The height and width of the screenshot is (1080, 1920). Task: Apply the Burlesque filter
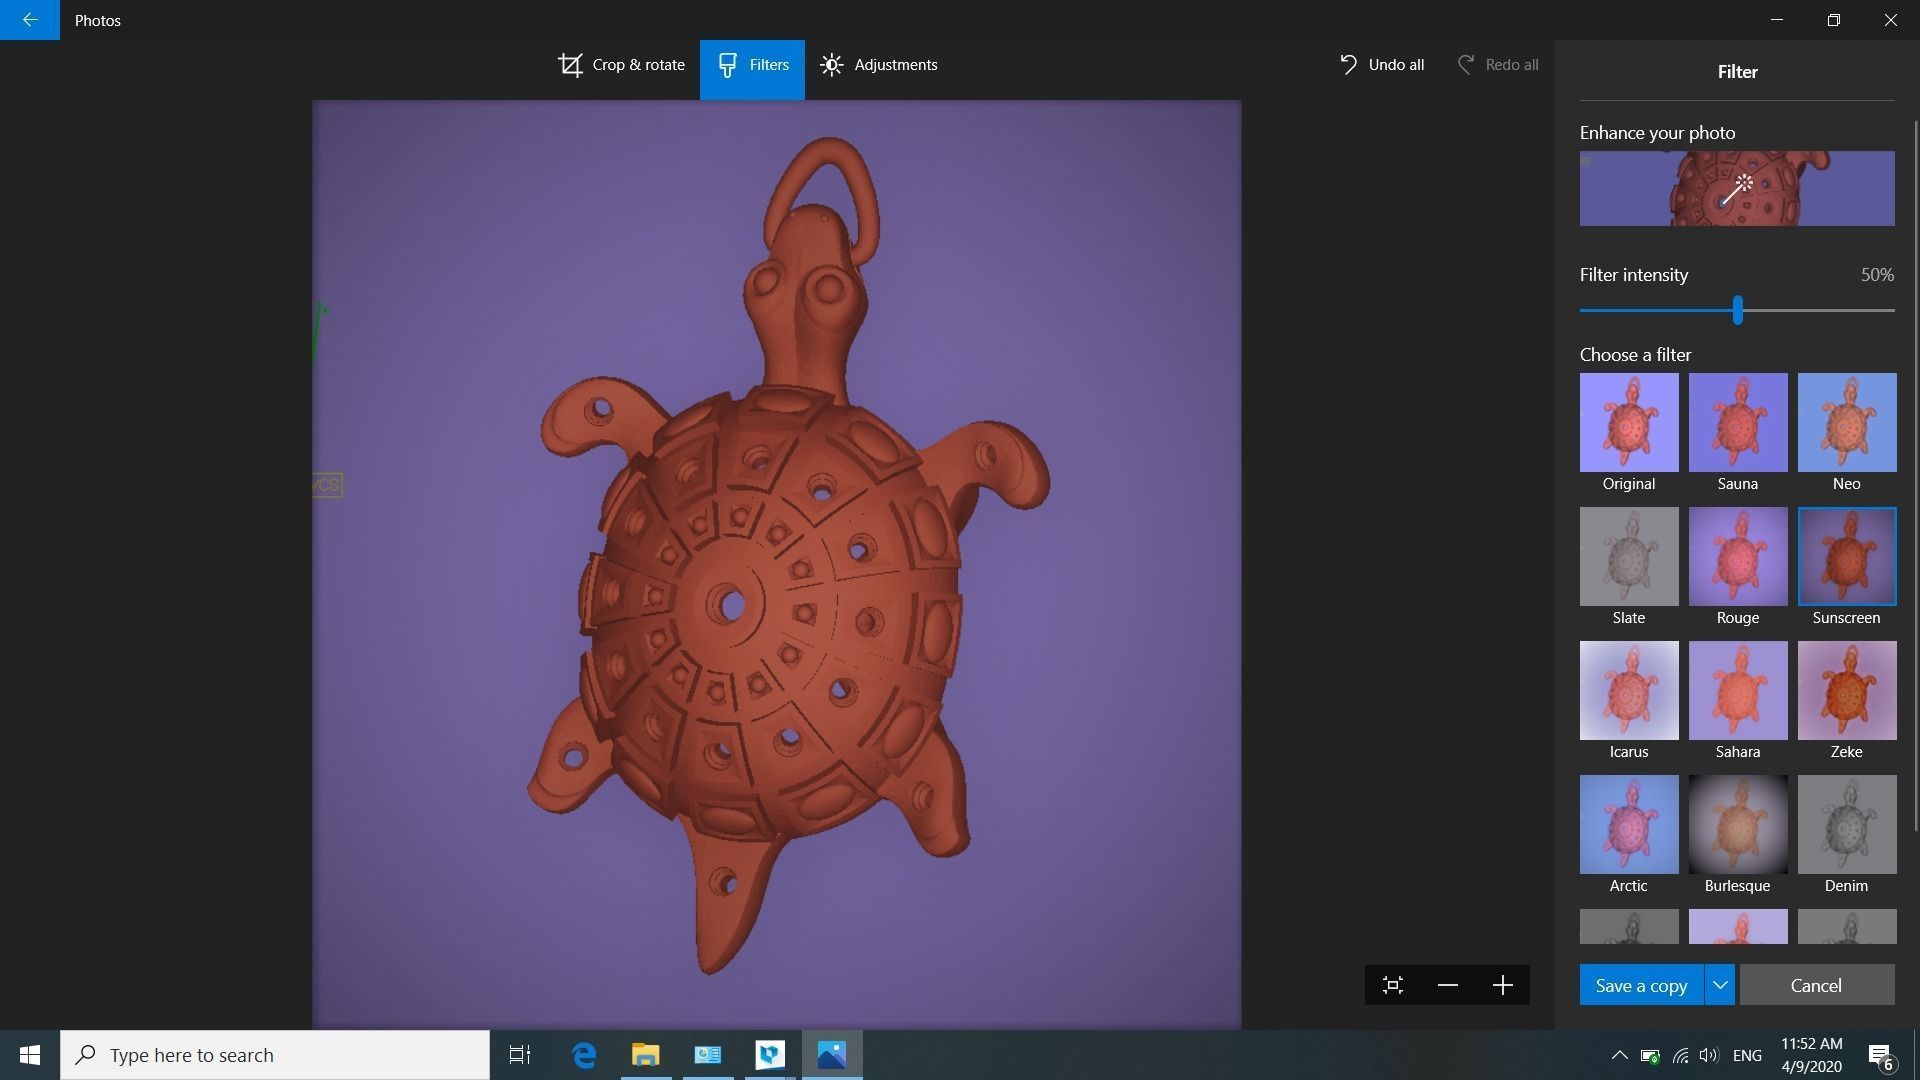(x=1738, y=824)
